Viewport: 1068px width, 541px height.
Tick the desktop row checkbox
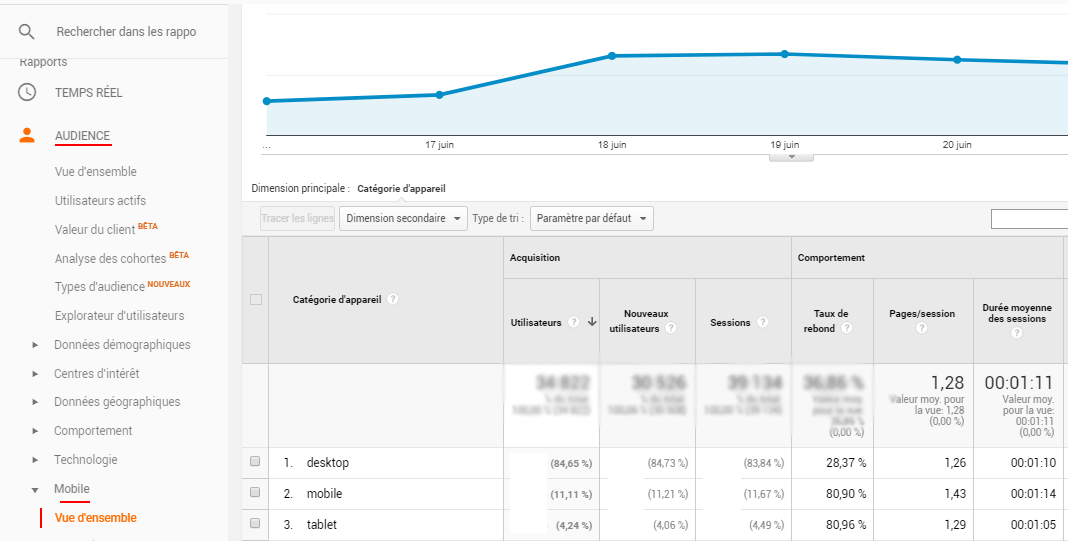click(255, 461)
